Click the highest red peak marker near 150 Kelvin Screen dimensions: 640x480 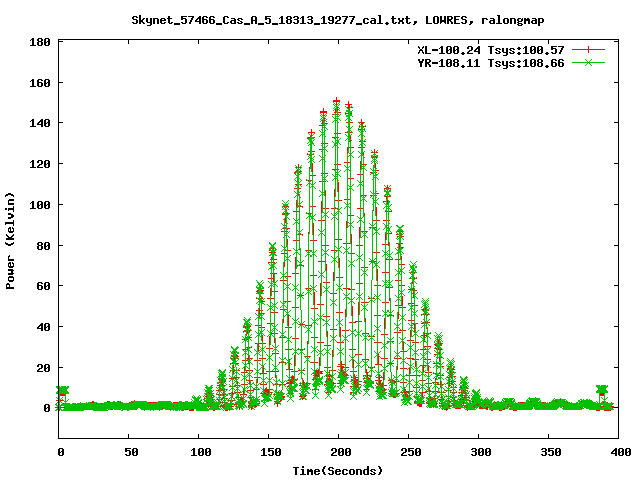click(336, 100)
